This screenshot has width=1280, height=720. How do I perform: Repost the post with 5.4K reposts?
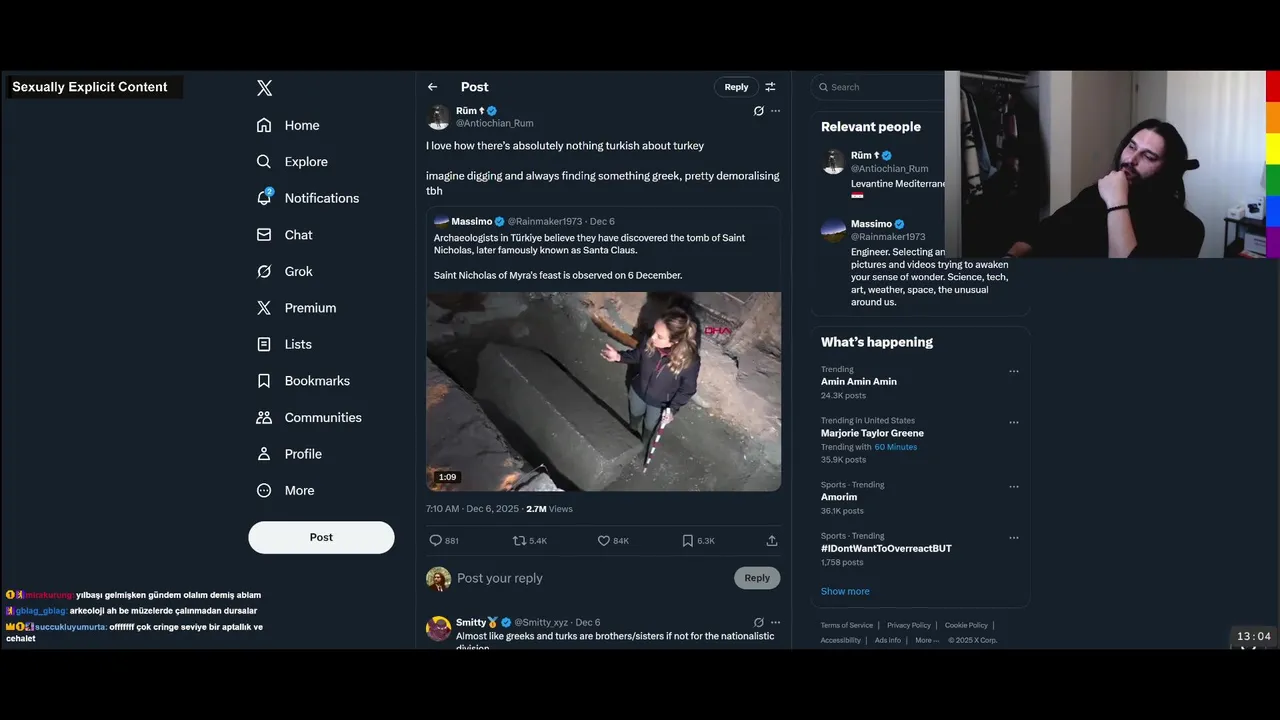point(529,540)
